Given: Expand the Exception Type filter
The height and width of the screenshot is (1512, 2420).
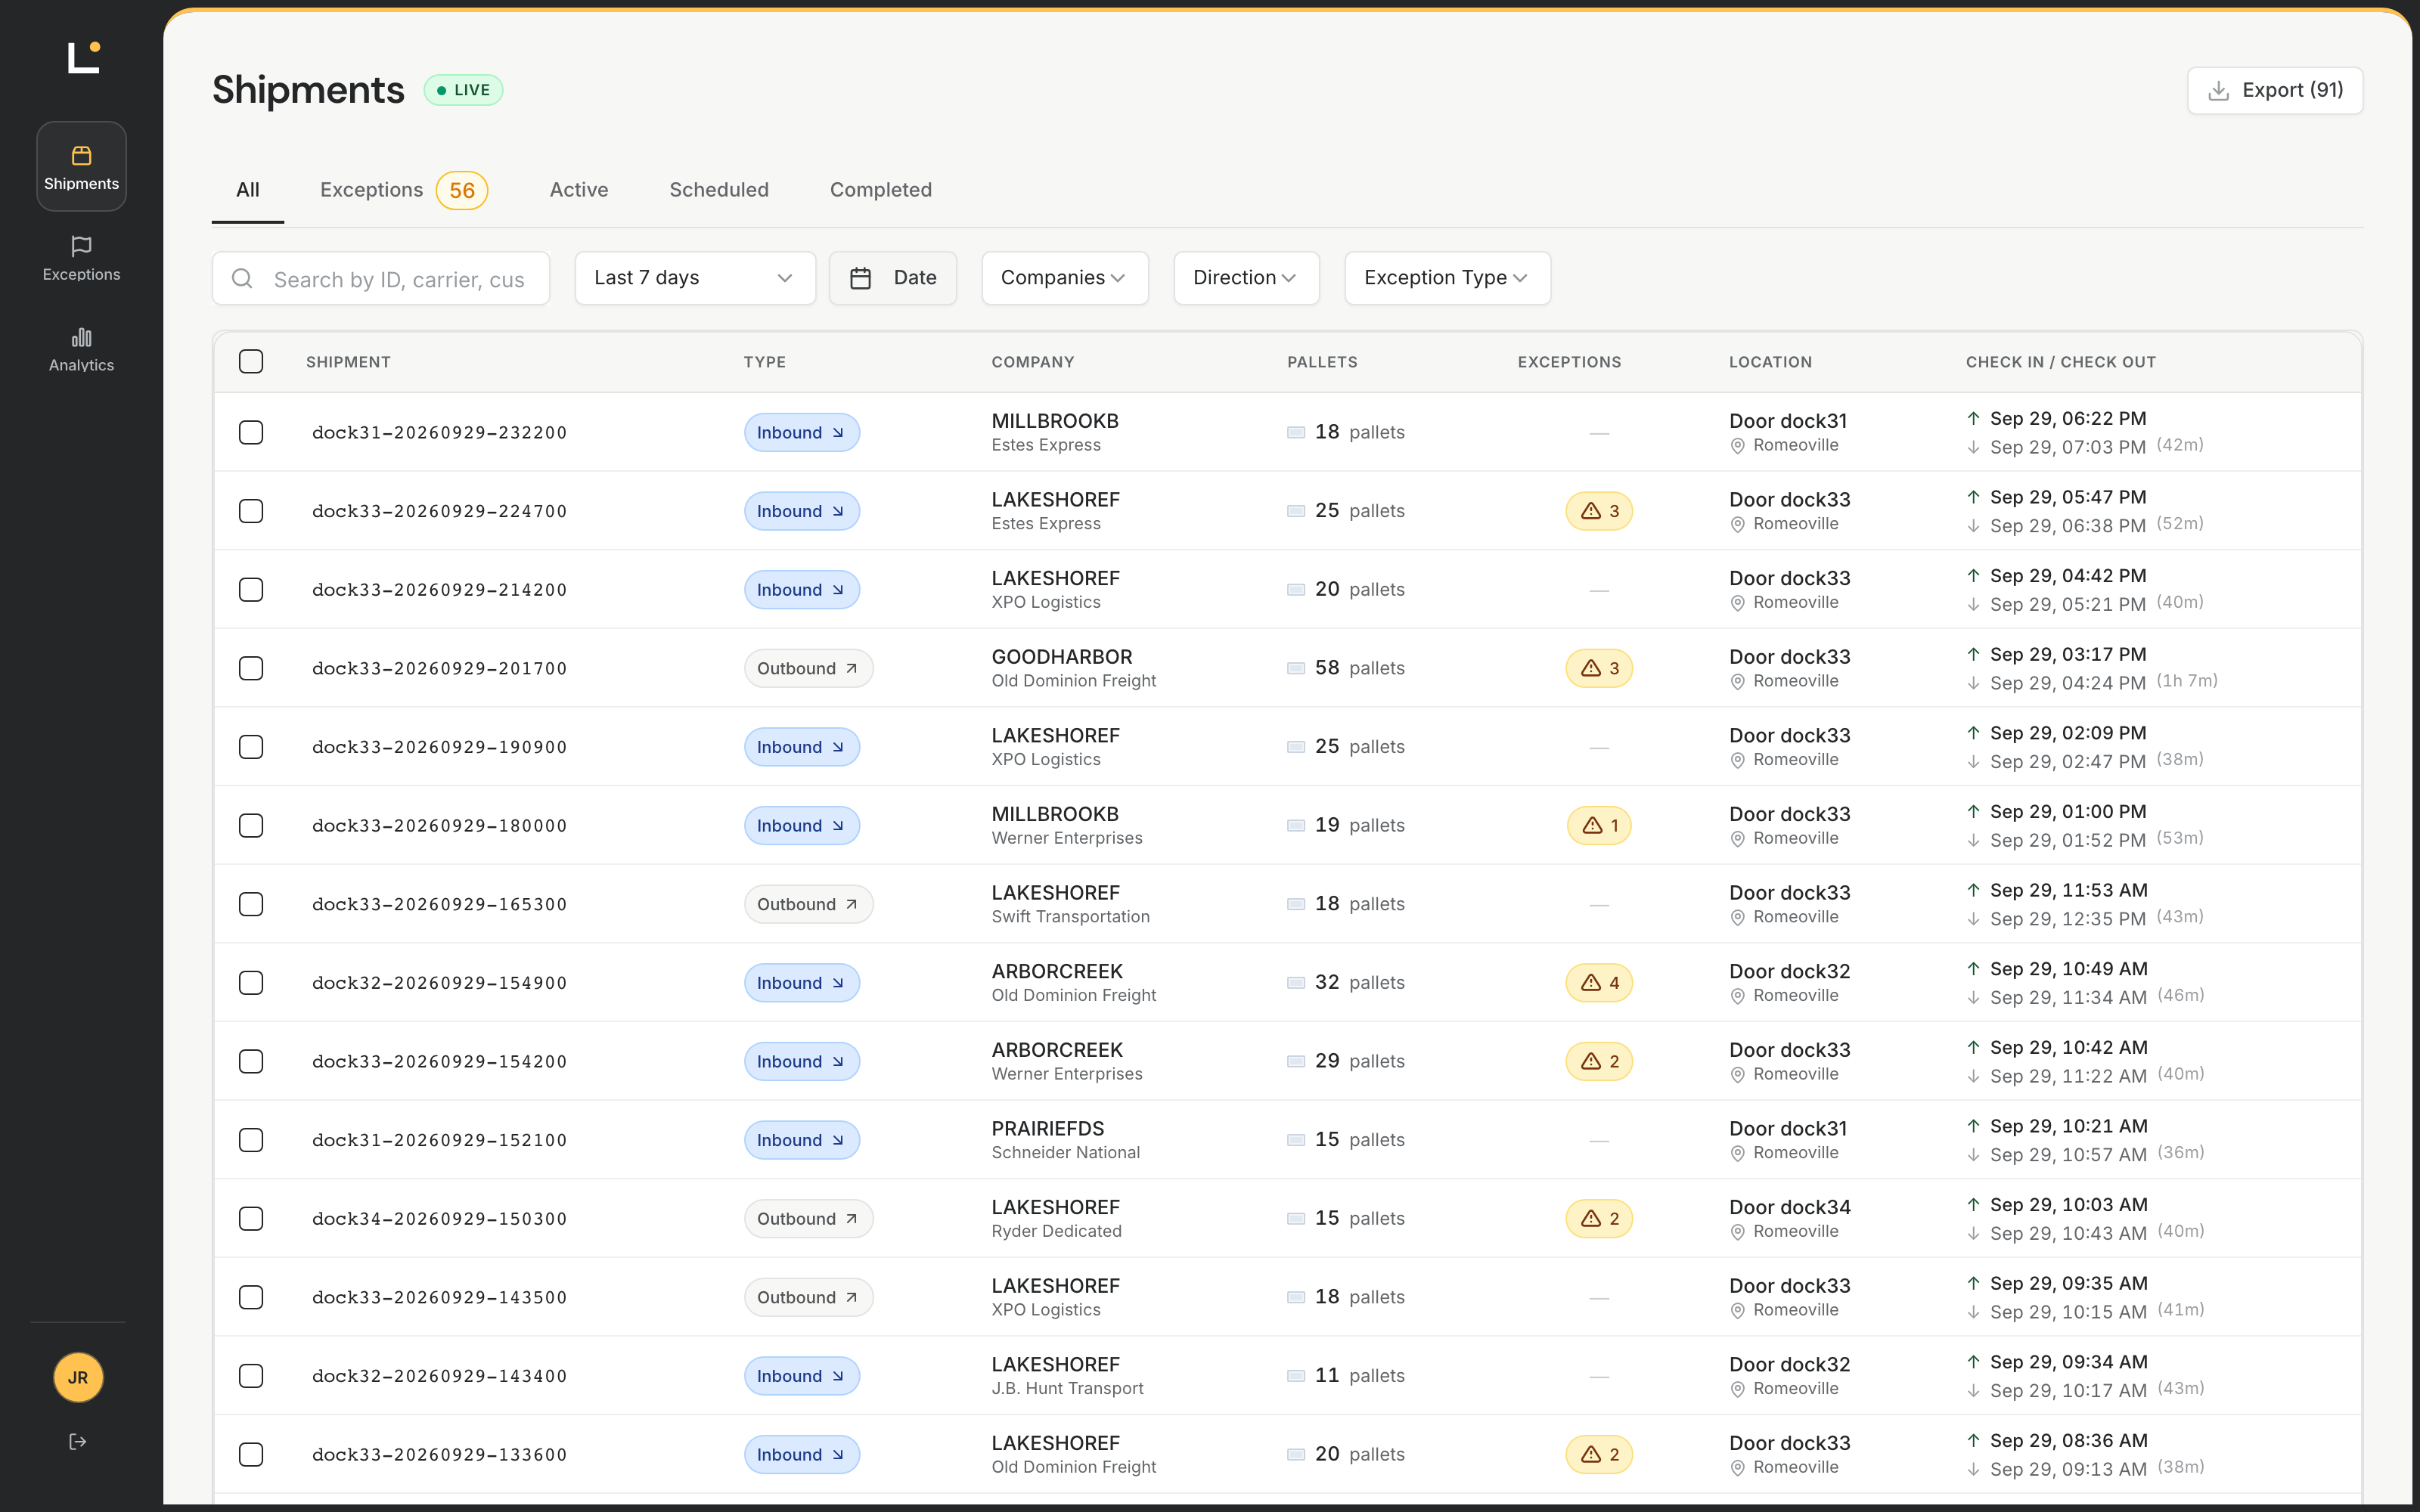Looking at the screenshot, I should coord(1447,278).
